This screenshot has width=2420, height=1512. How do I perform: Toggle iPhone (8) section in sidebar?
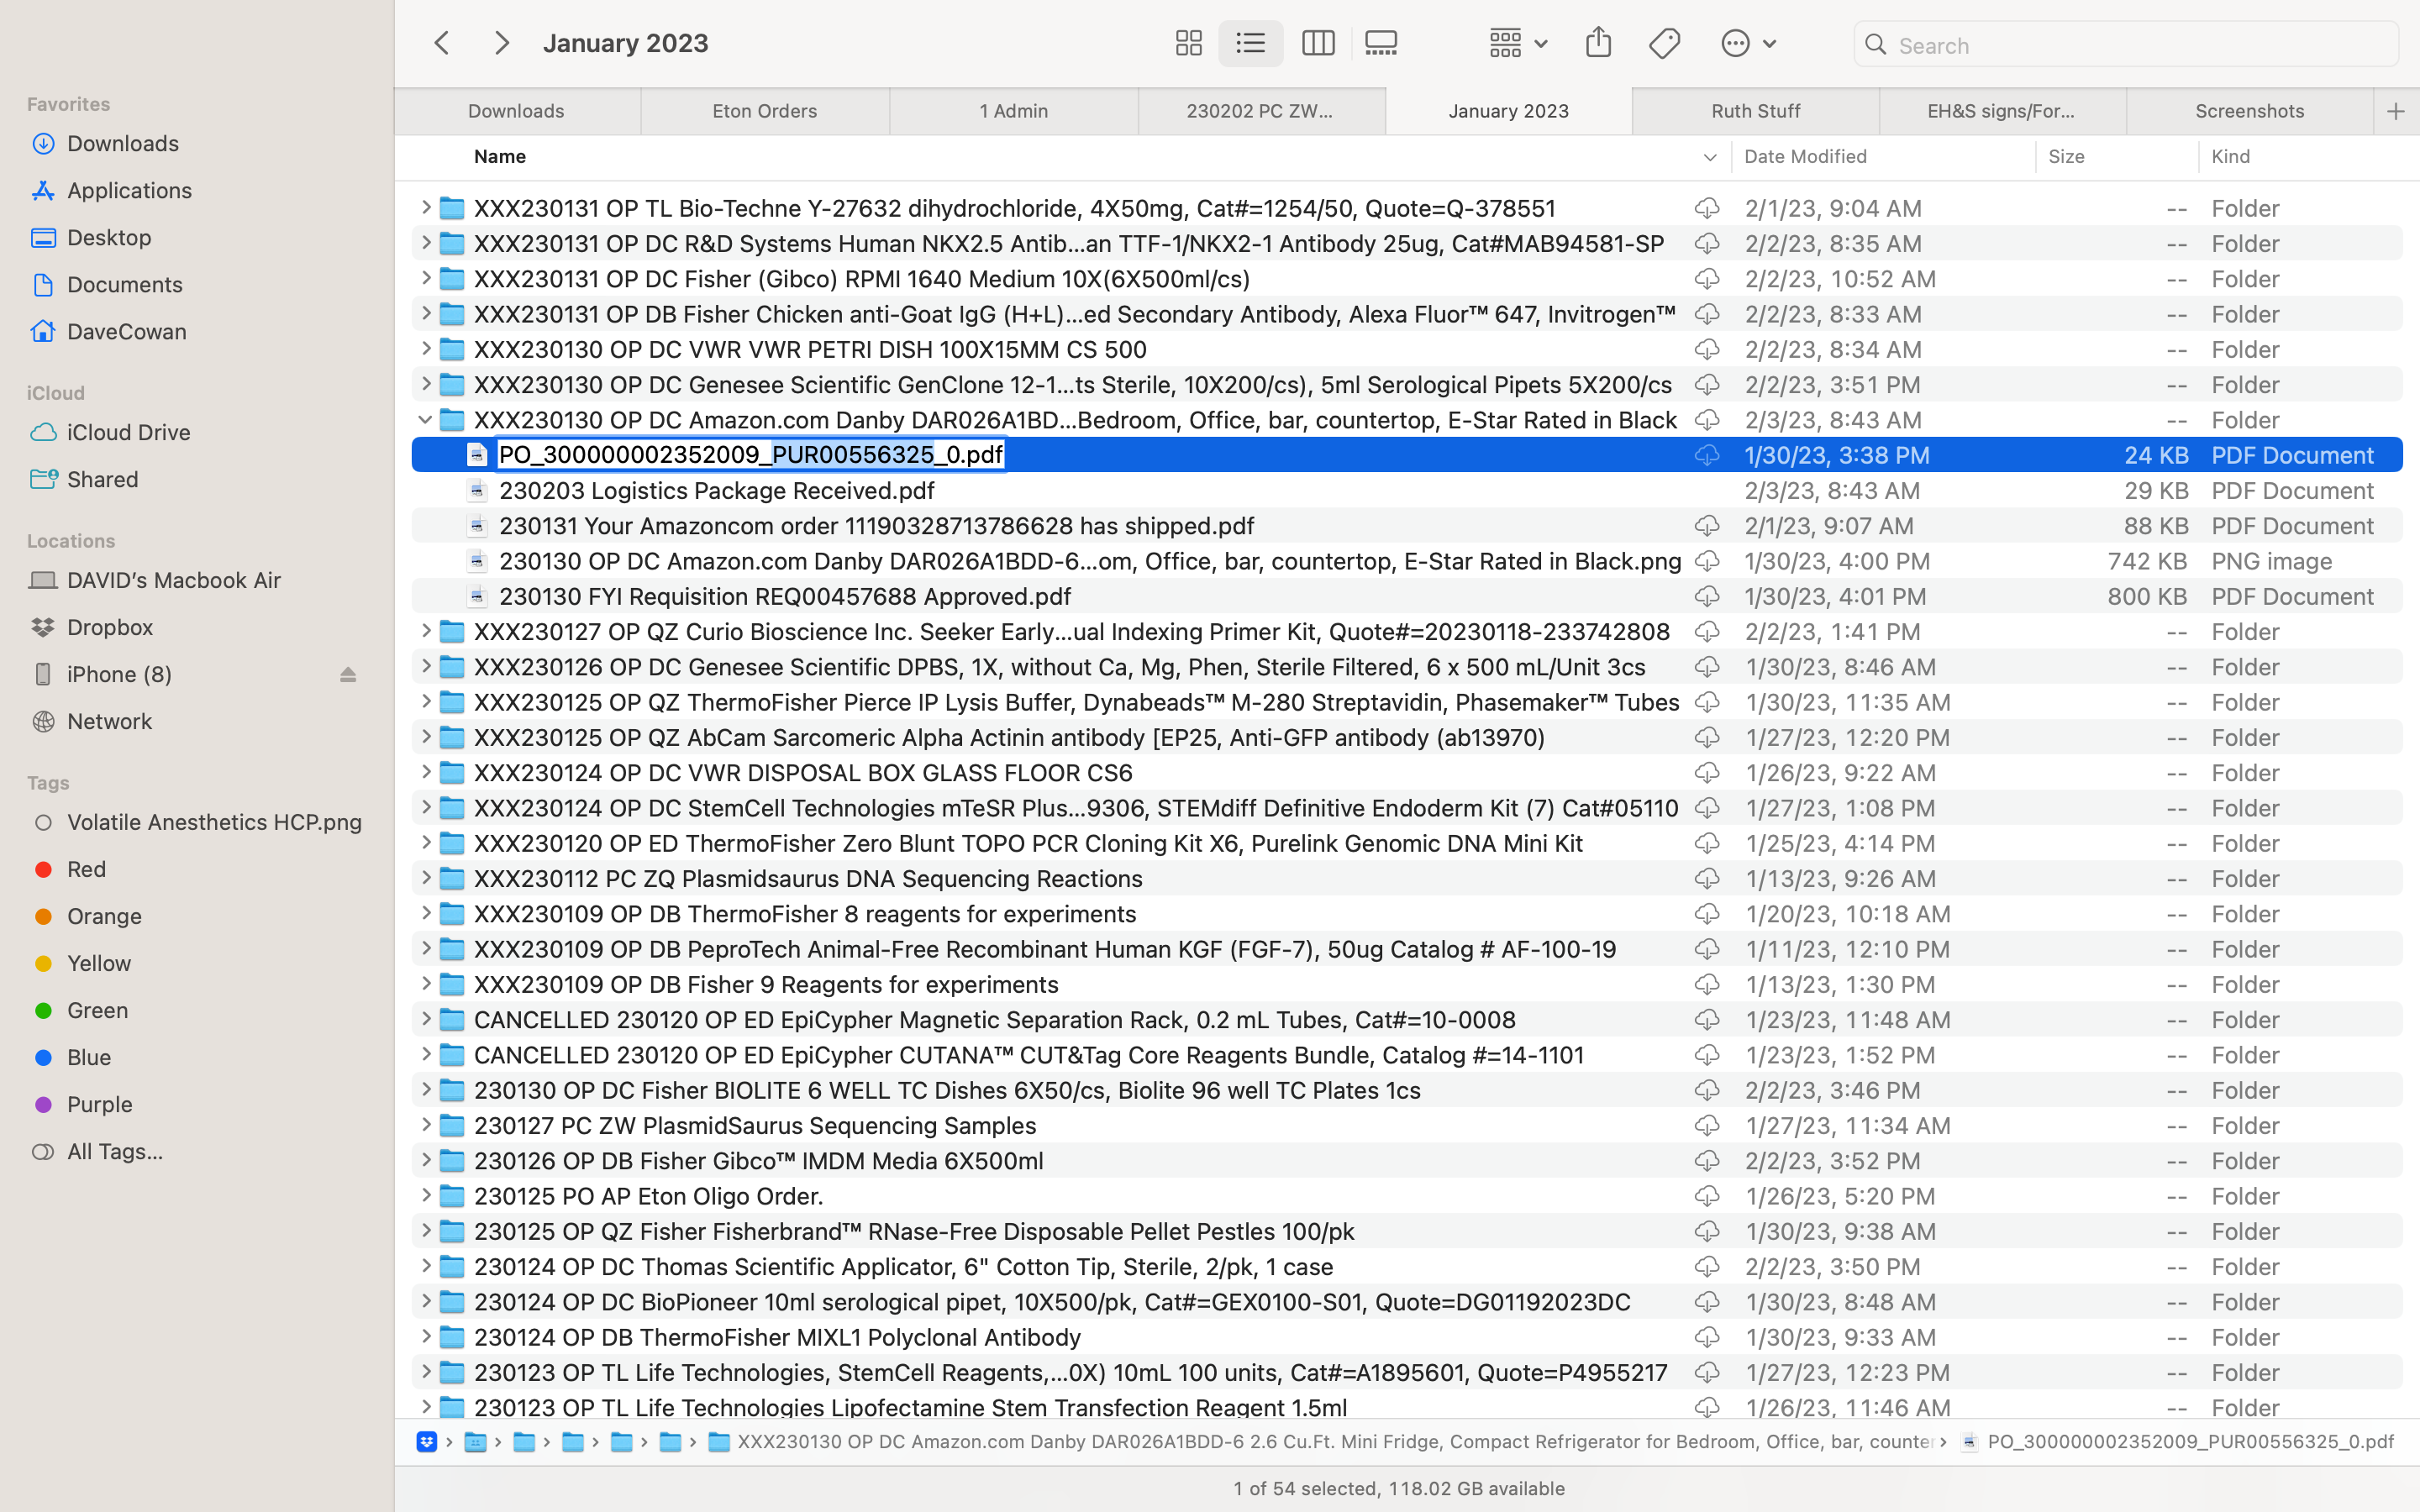347,672
